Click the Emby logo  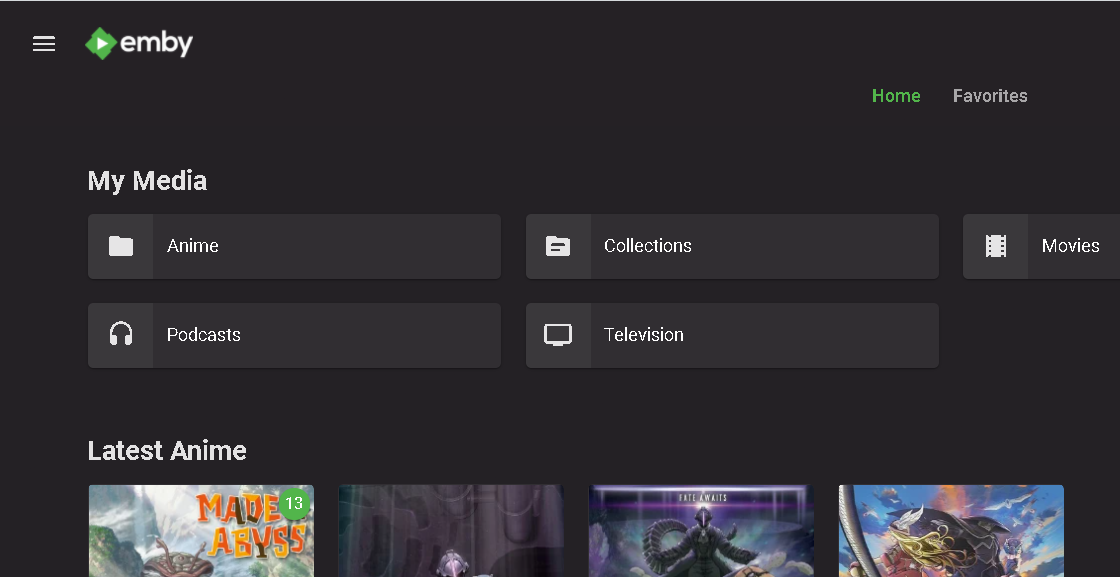click(x=139, y=43)
